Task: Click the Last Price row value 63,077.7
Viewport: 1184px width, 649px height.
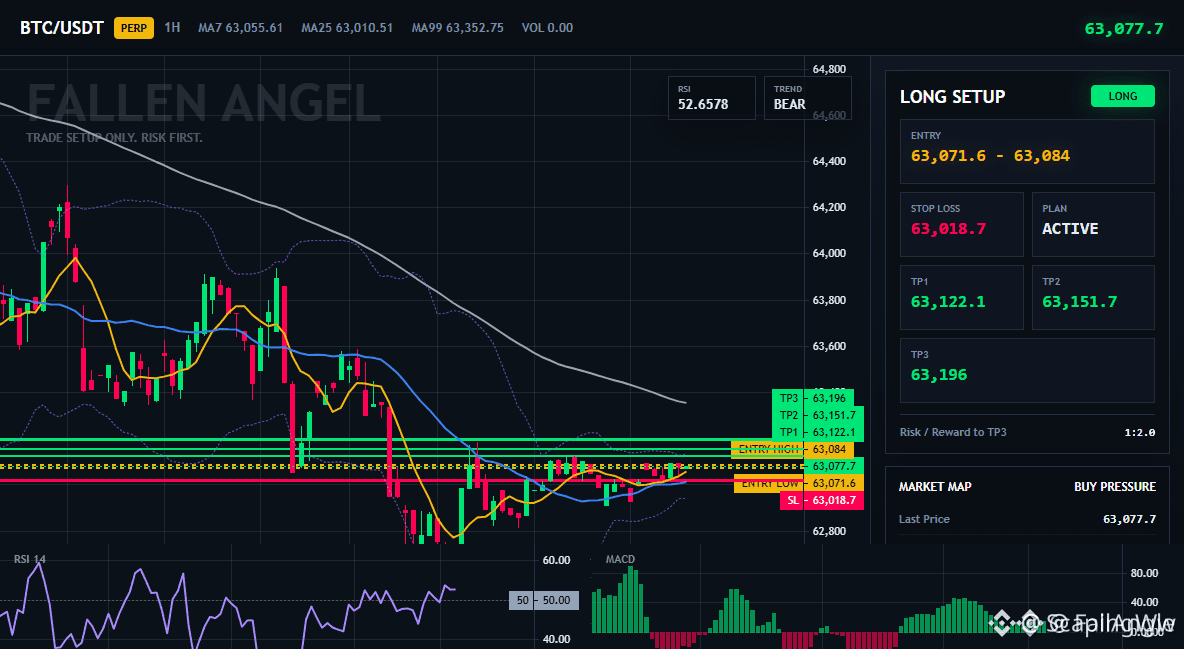Action: click(x=1129, y=519)
